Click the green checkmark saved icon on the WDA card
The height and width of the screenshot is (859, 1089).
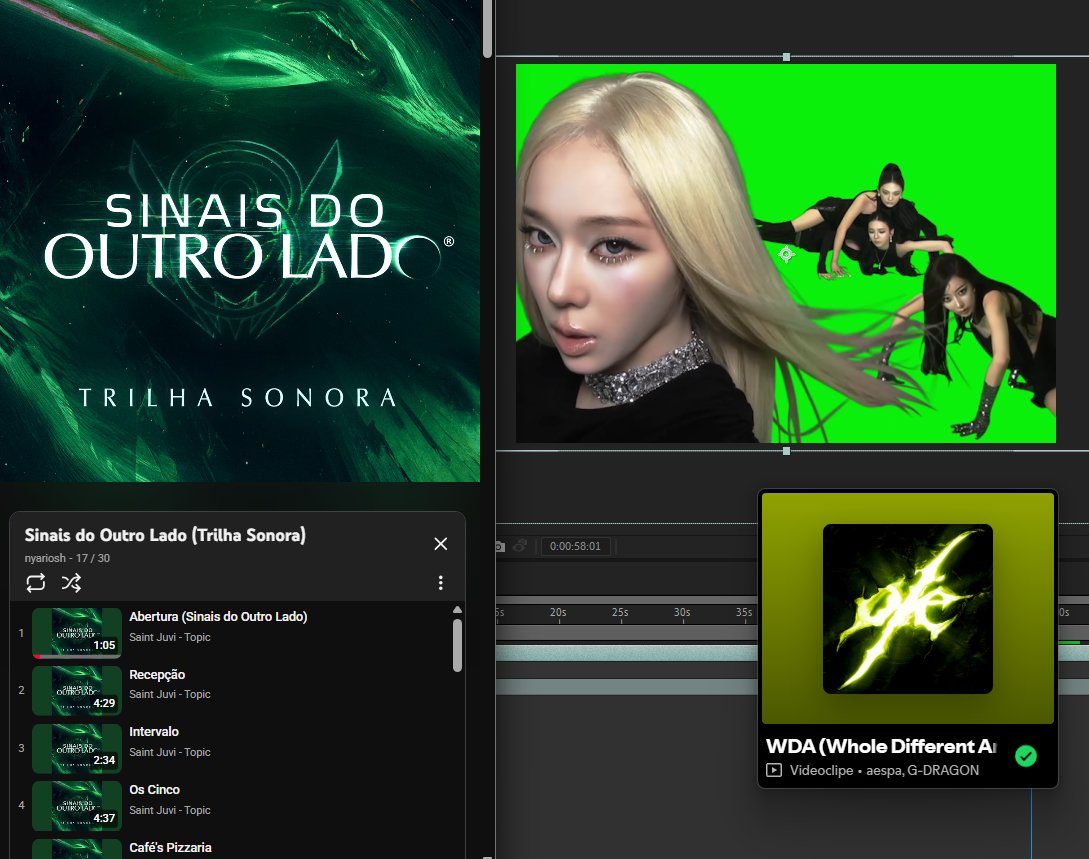tap(1026, 756)
